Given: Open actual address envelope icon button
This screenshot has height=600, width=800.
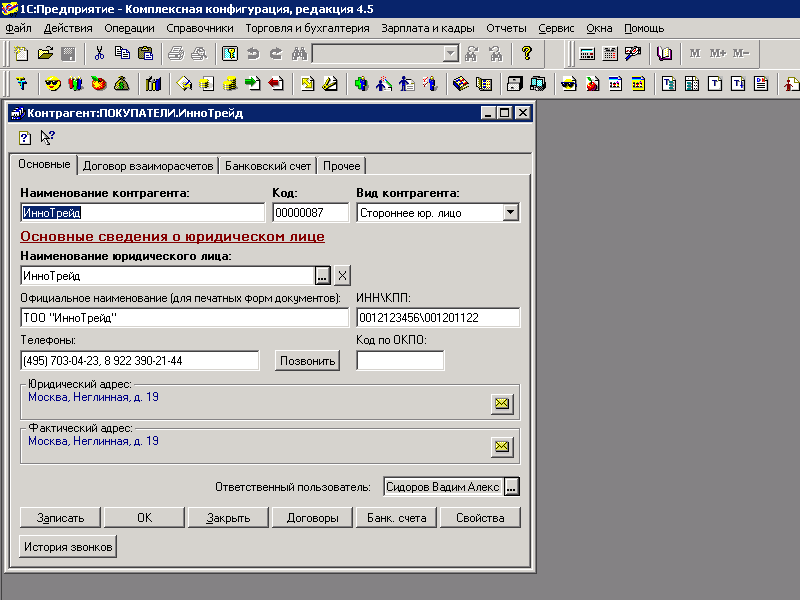Looking at the screenshot, I should pos(502,447).
